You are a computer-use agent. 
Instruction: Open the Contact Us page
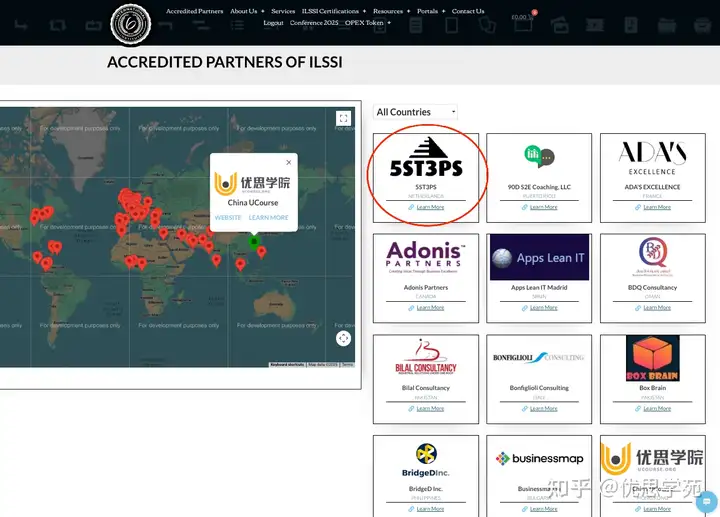[x=468, y=11]
